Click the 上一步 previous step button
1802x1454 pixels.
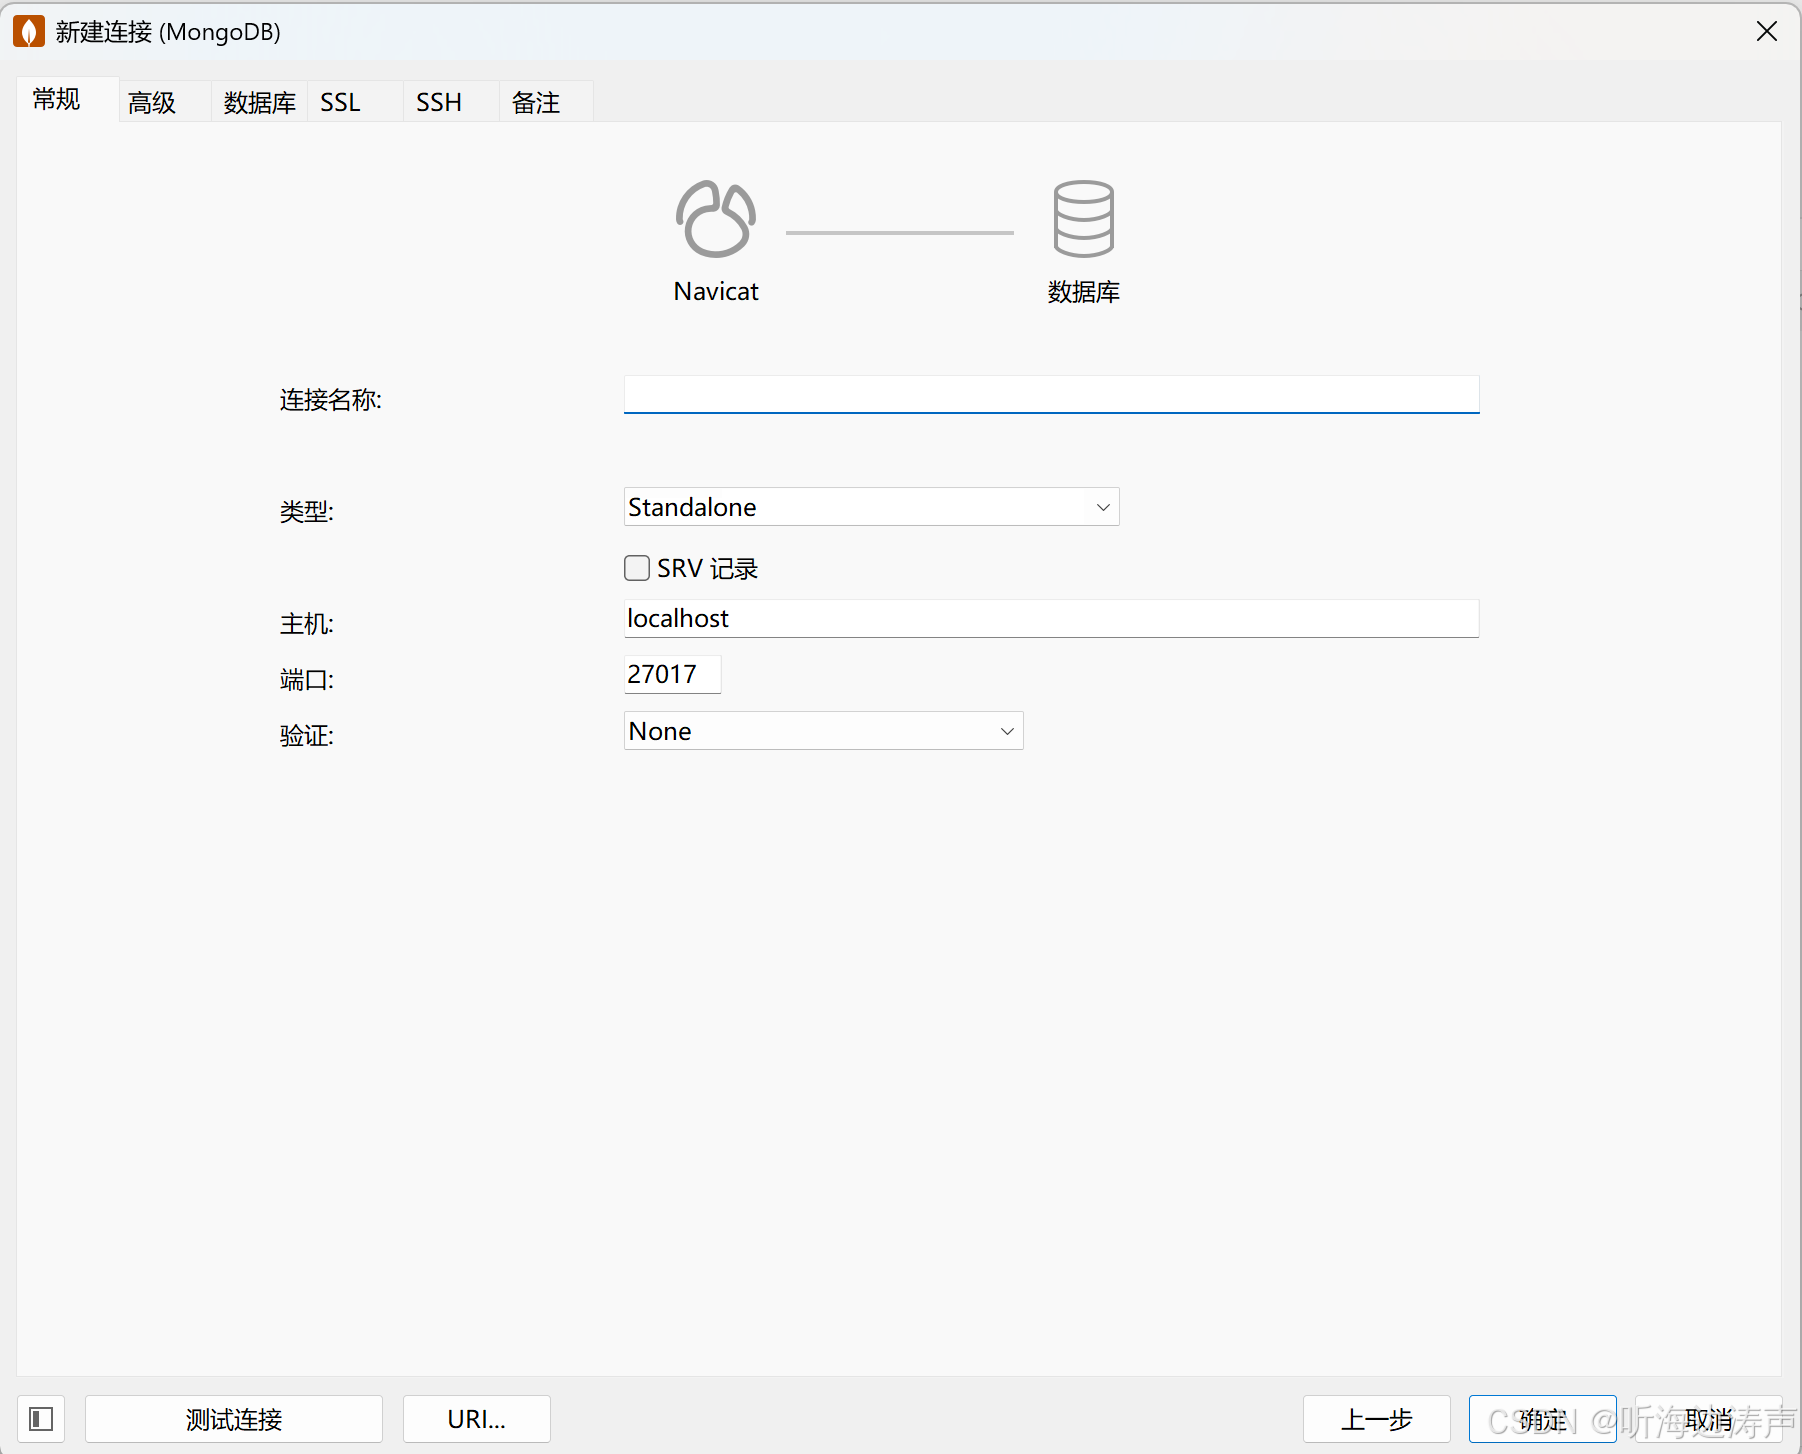pyautogui.click(x=1376, y=1419)
